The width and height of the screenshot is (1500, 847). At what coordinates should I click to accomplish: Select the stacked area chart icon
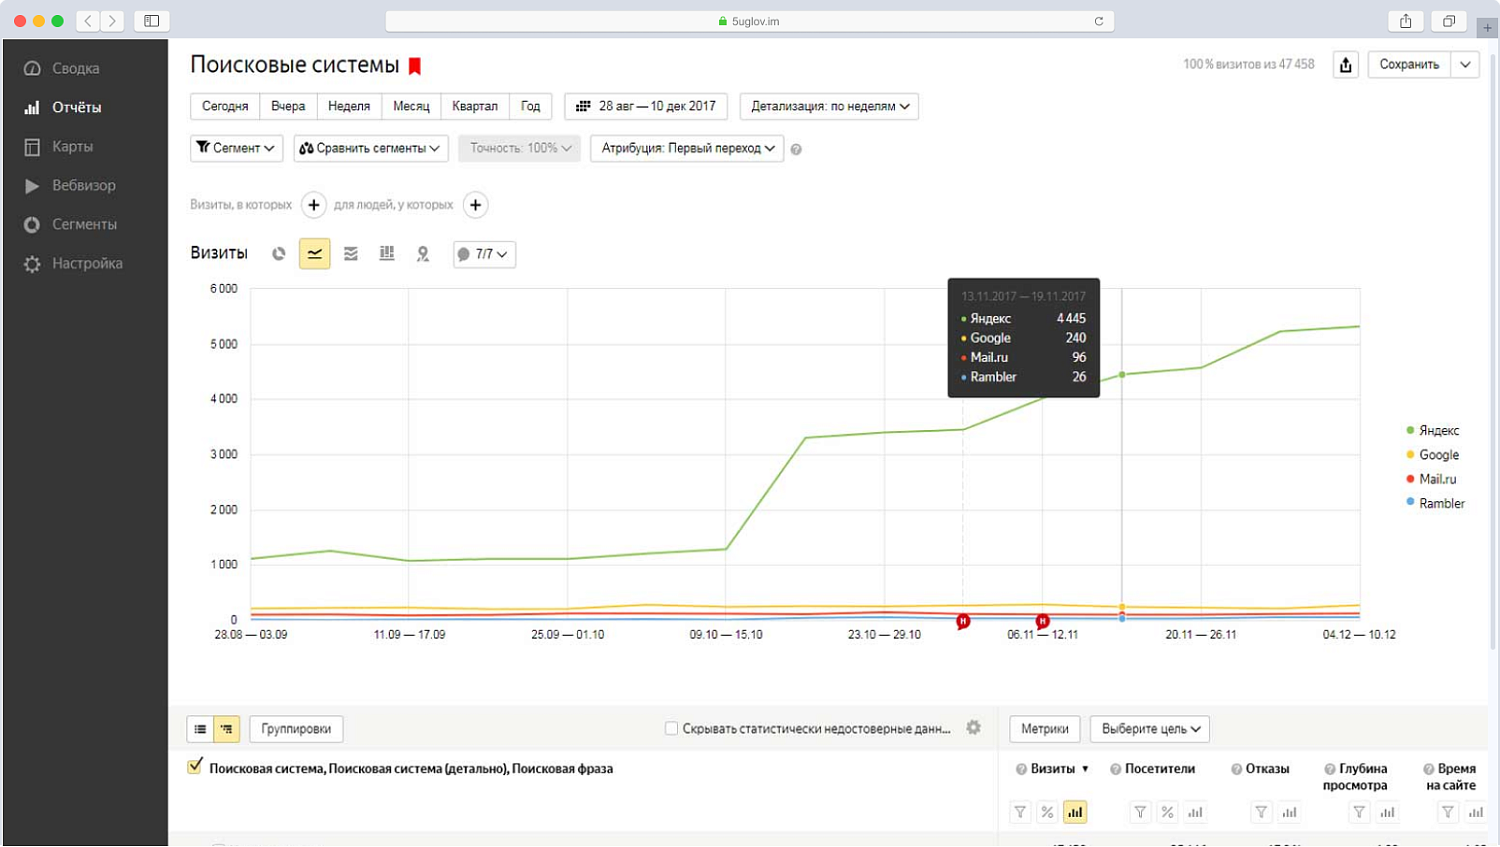(x=351, y=254)
